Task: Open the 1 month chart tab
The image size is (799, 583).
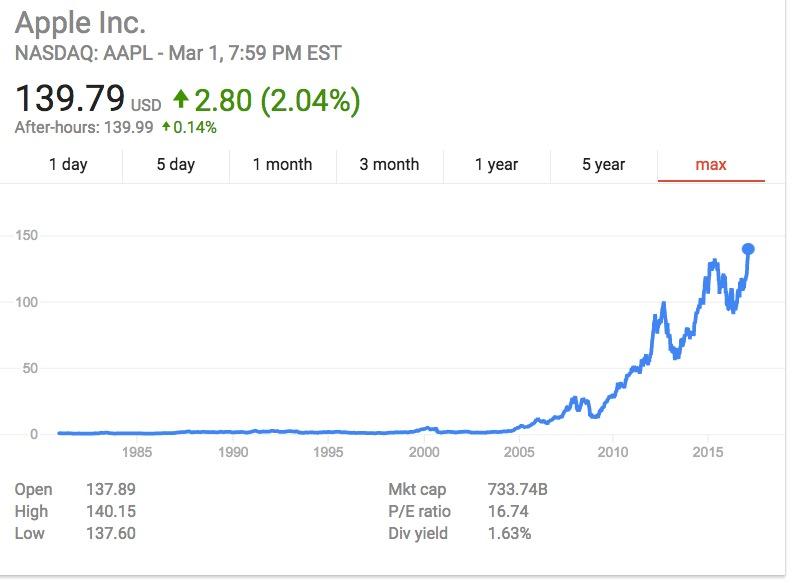Action: (282, 165)
